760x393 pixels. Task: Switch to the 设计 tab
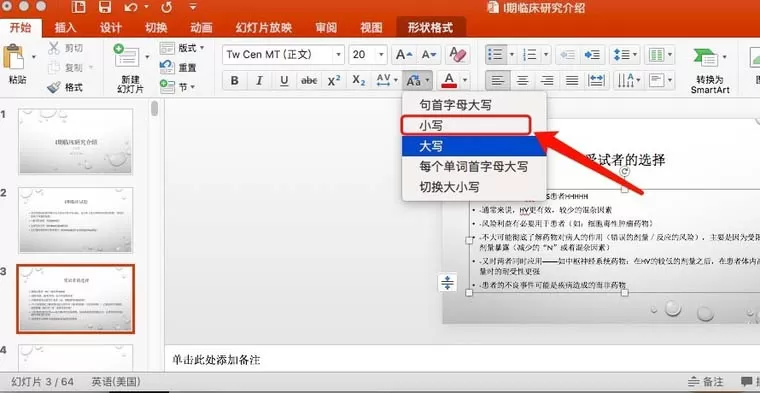(111, 27)
